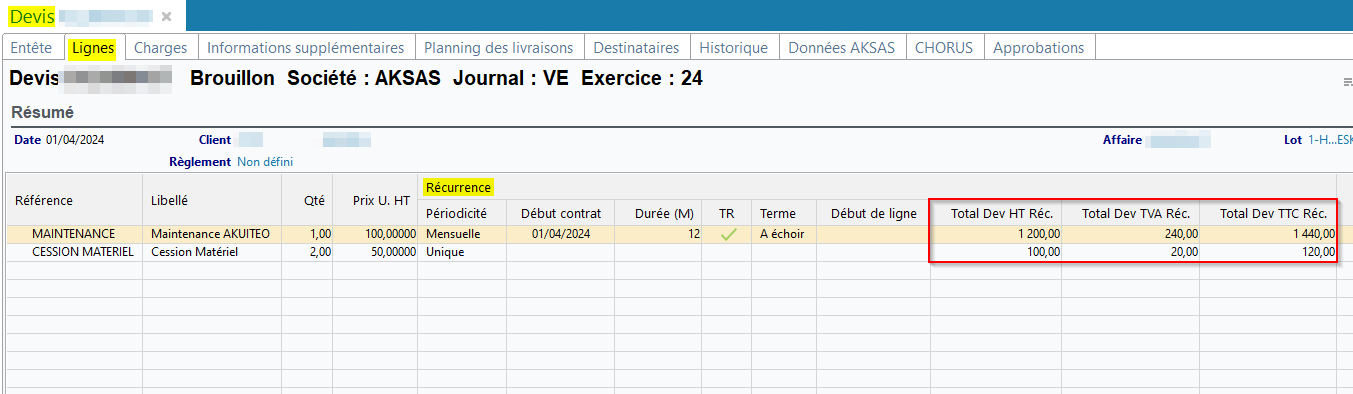Switch to the CHORUS tab
Viewport: 1353px width, 394px height.
[945, 47]
